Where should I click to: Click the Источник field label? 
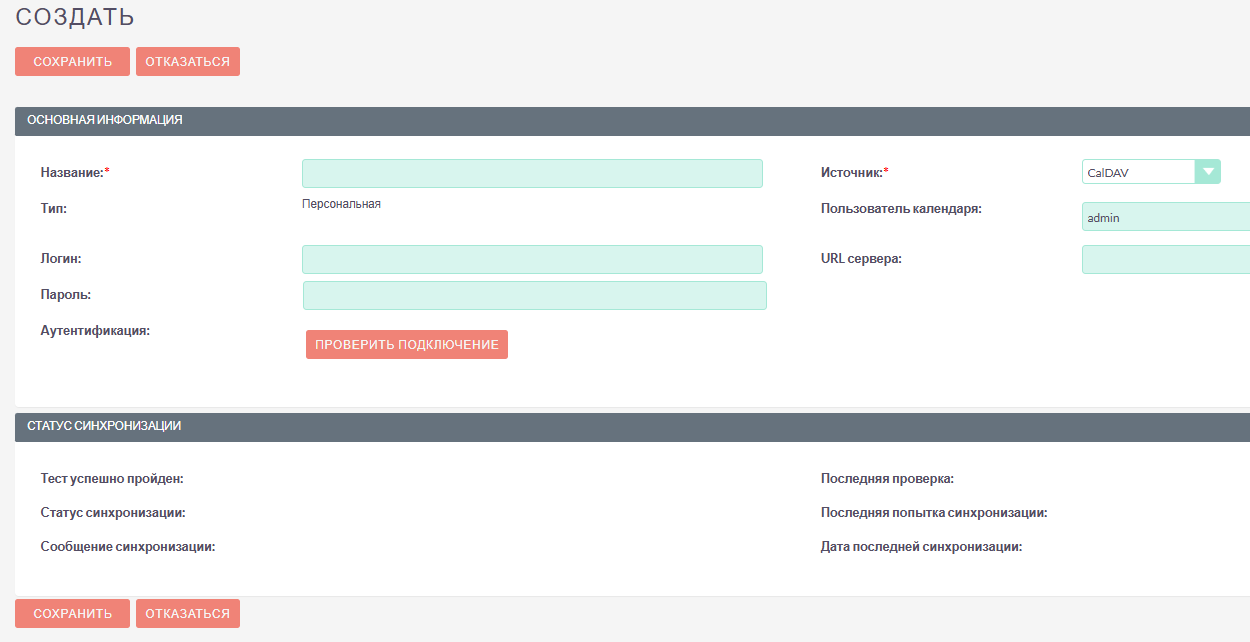pyautogui.click(x=851, y=173)
